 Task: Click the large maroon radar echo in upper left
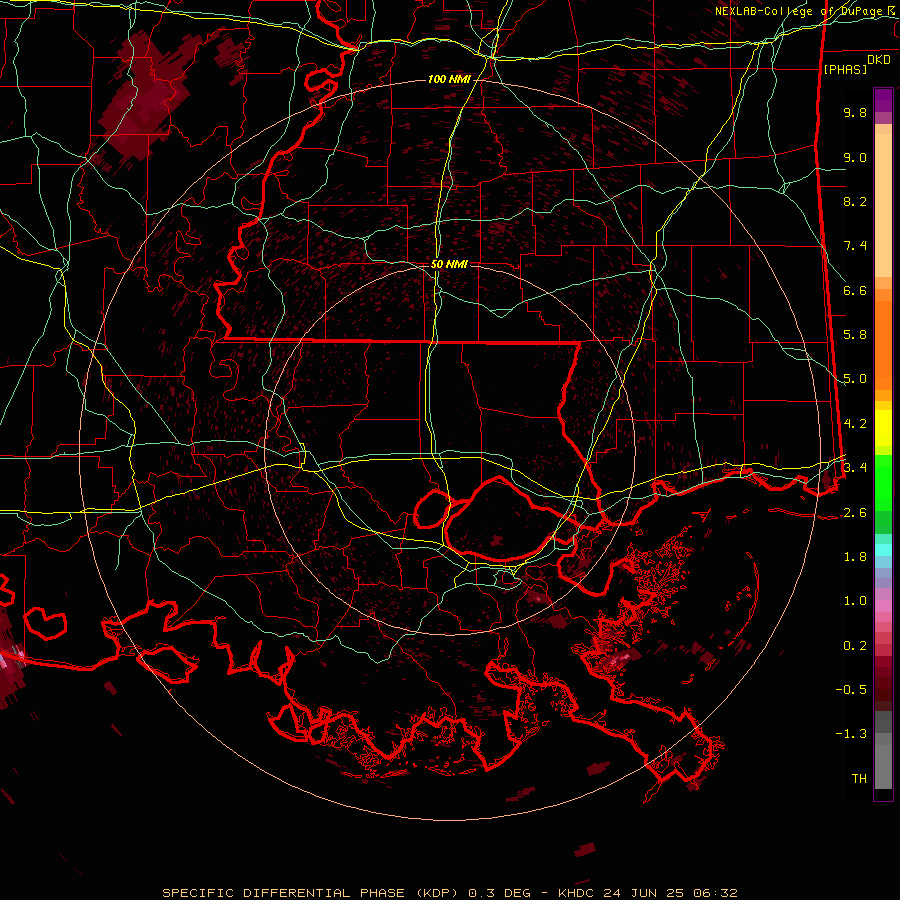click(x=143, y=98)
